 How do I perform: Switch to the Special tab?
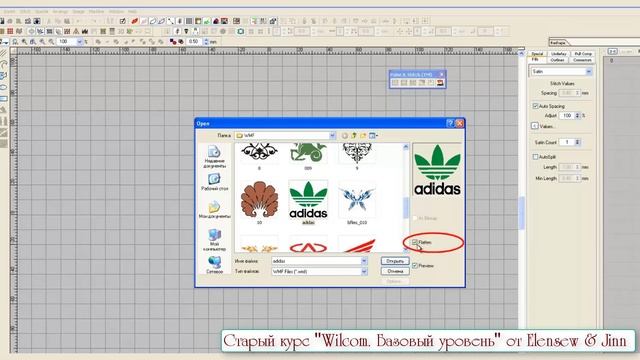537,54
